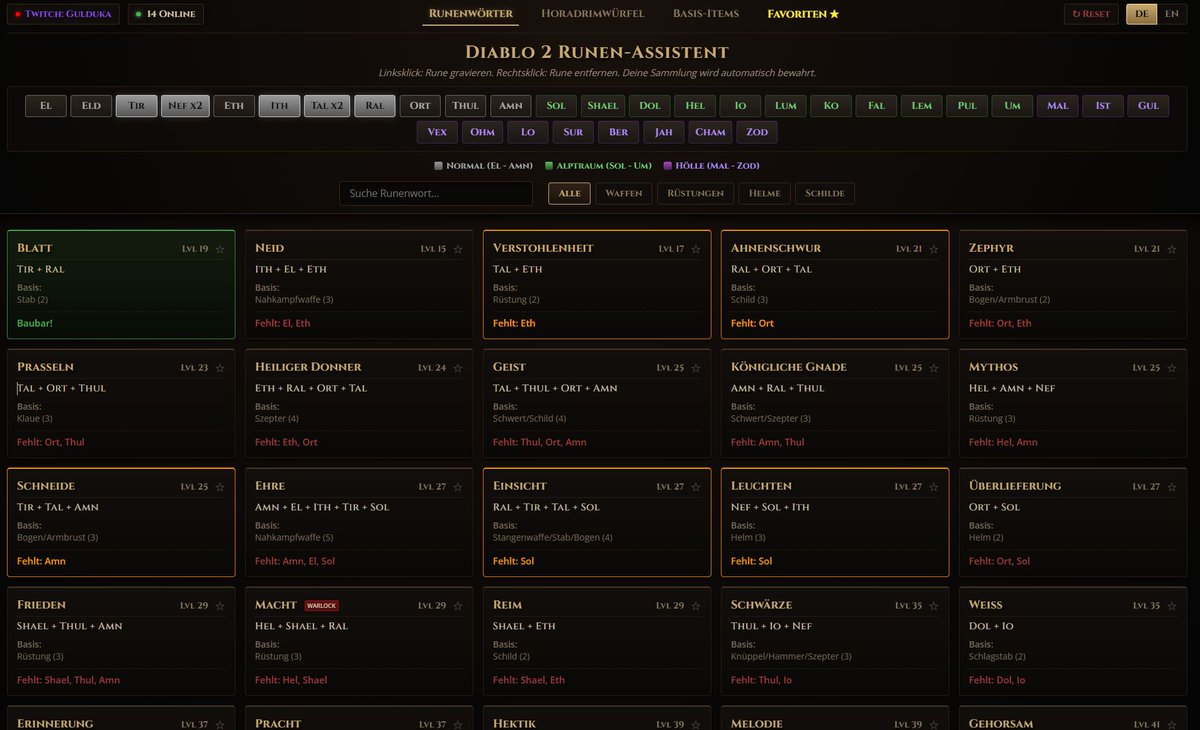Image resolution: width=1200 pixels, height=730 pixels.
Task: Switch language to EN
Action: pos(1172,14)
